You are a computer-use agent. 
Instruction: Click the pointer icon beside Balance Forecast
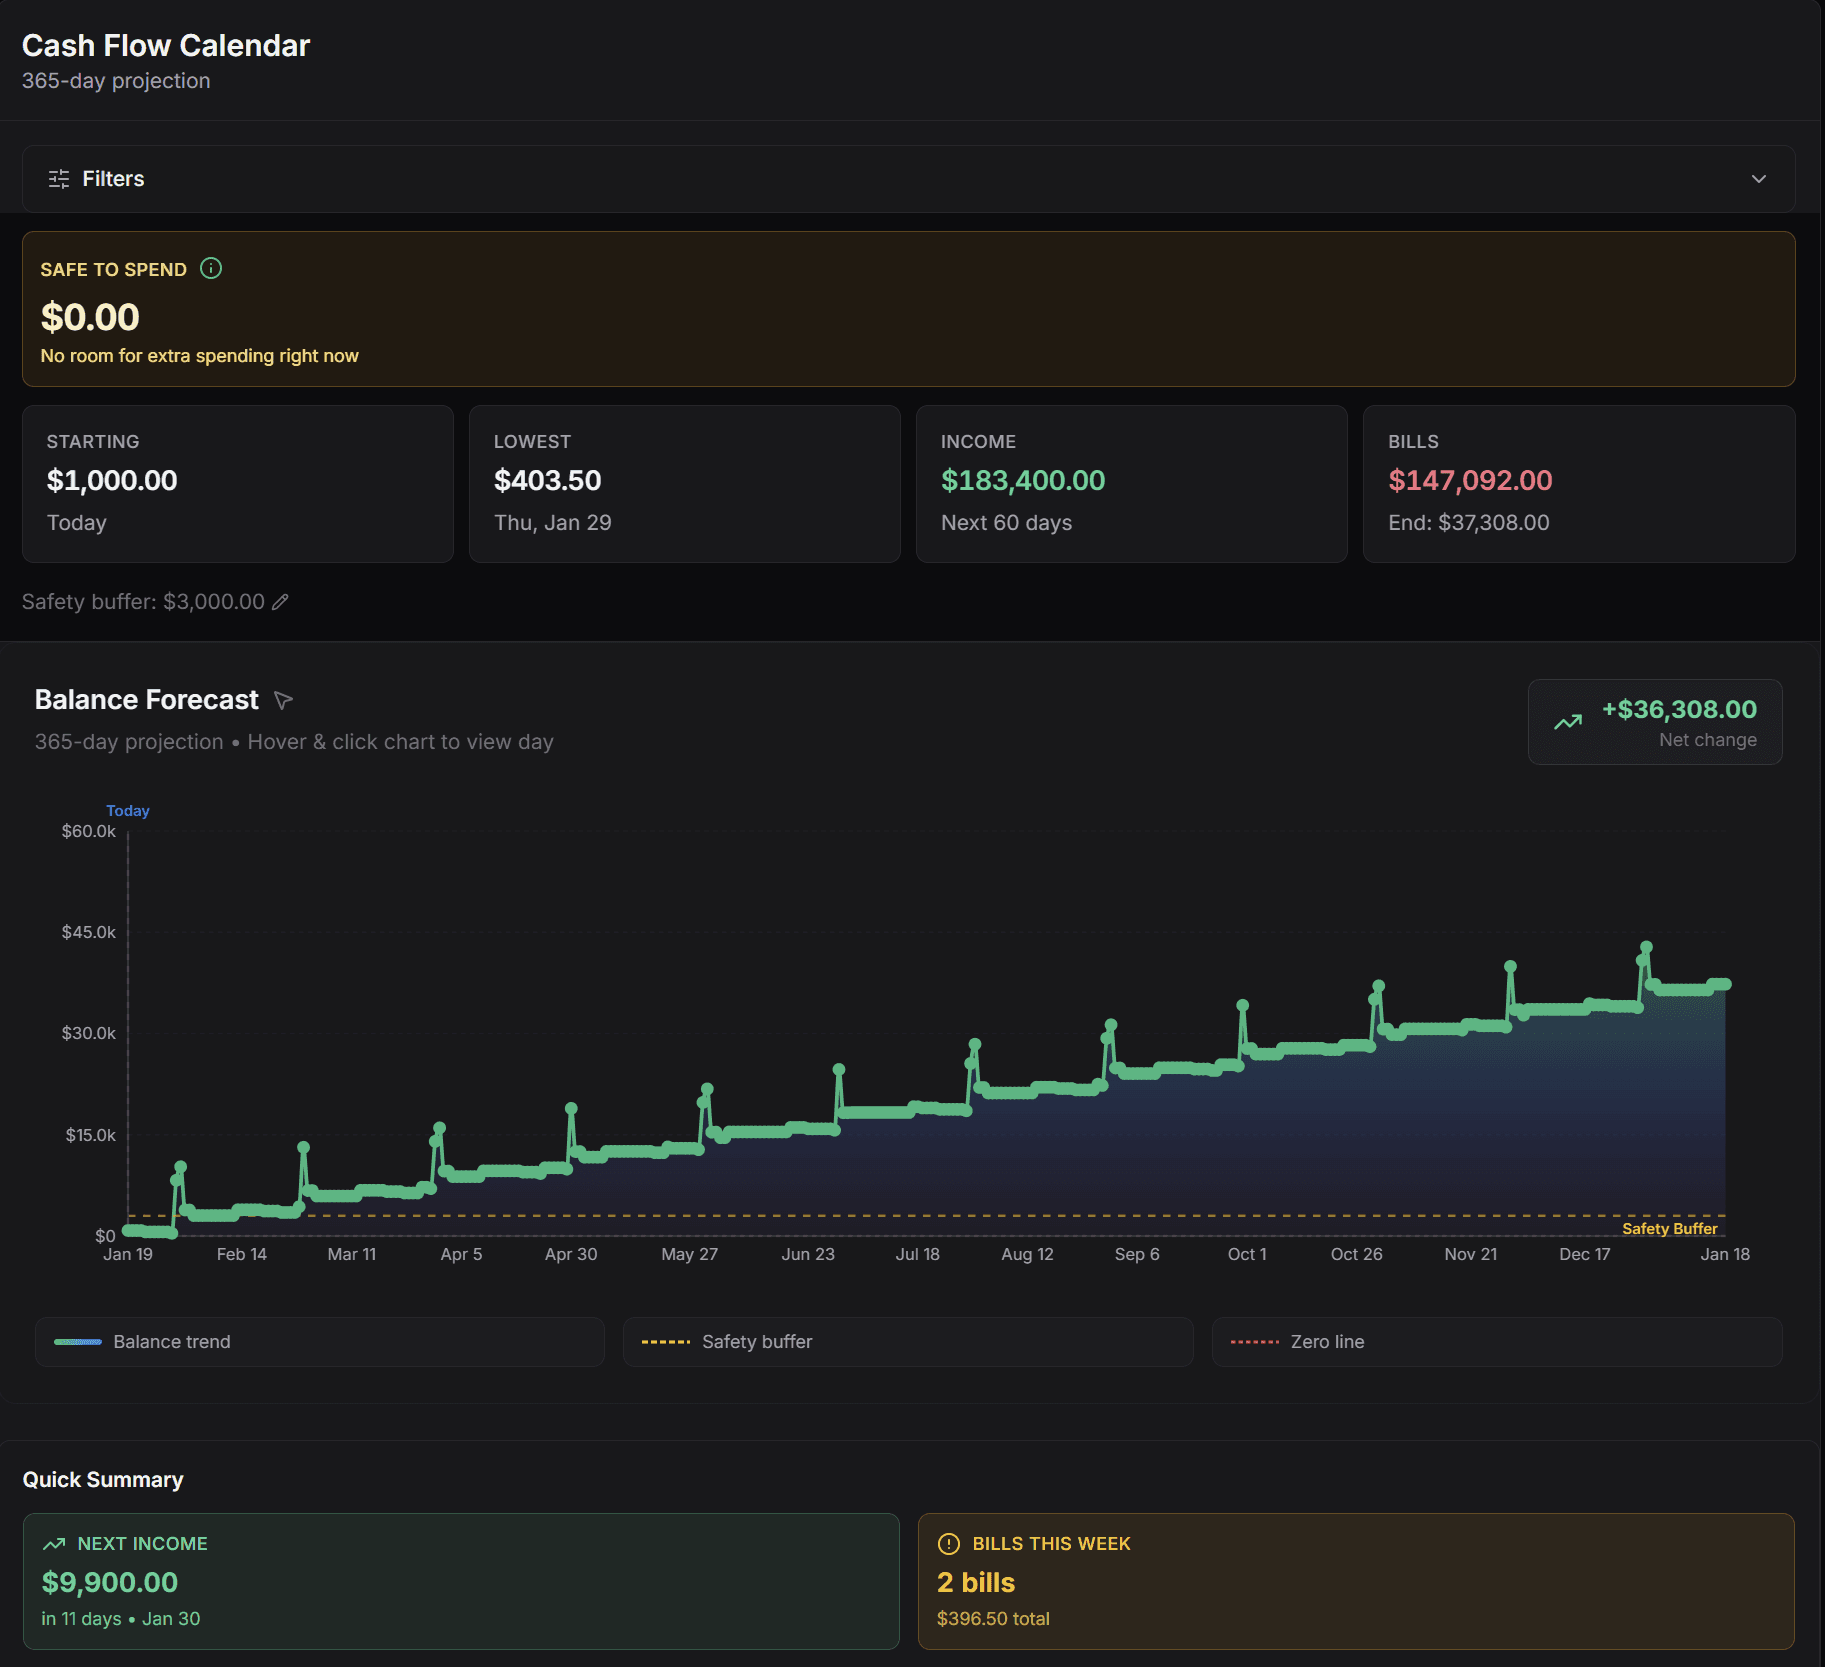(283, 700)
